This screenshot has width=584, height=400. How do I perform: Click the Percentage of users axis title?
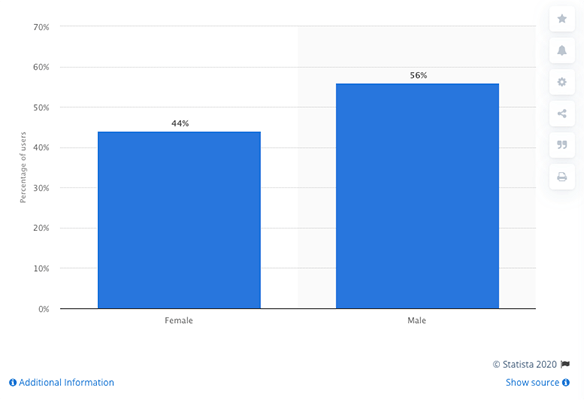point(23,167)
